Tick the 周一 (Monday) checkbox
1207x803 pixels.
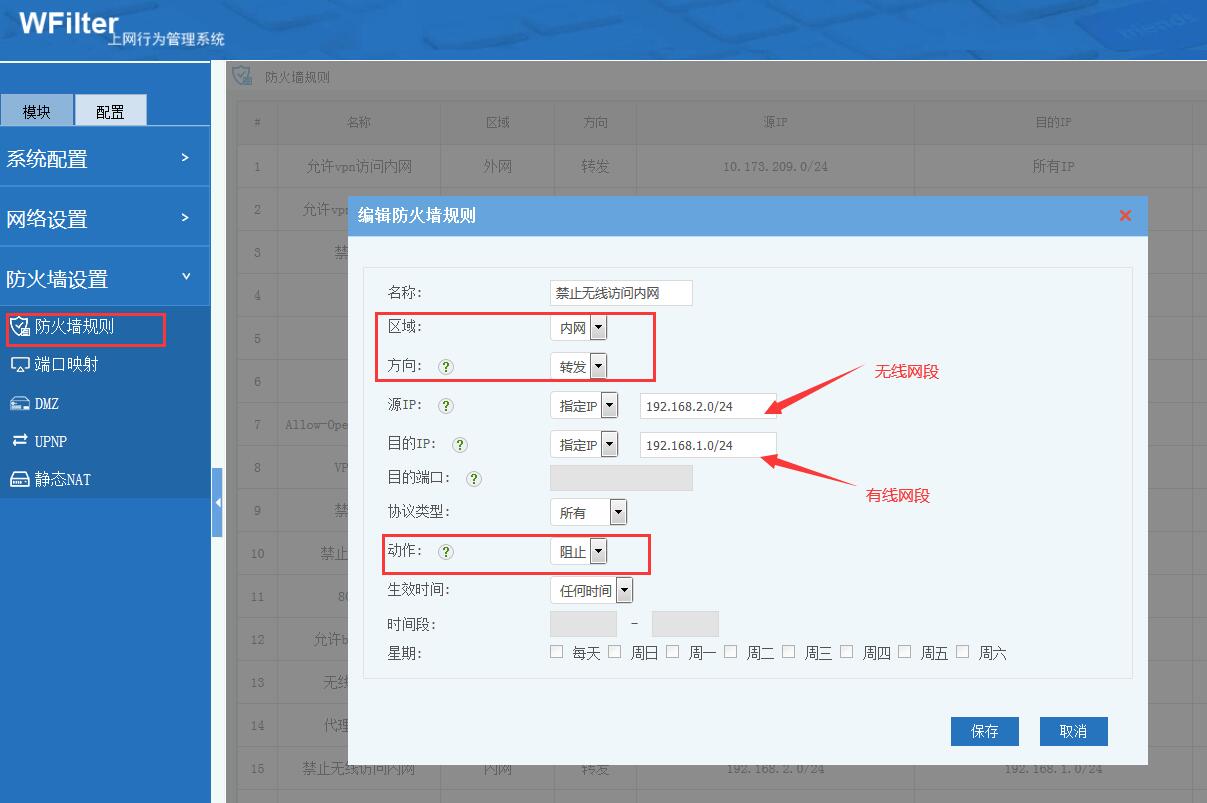click(673, 652)
